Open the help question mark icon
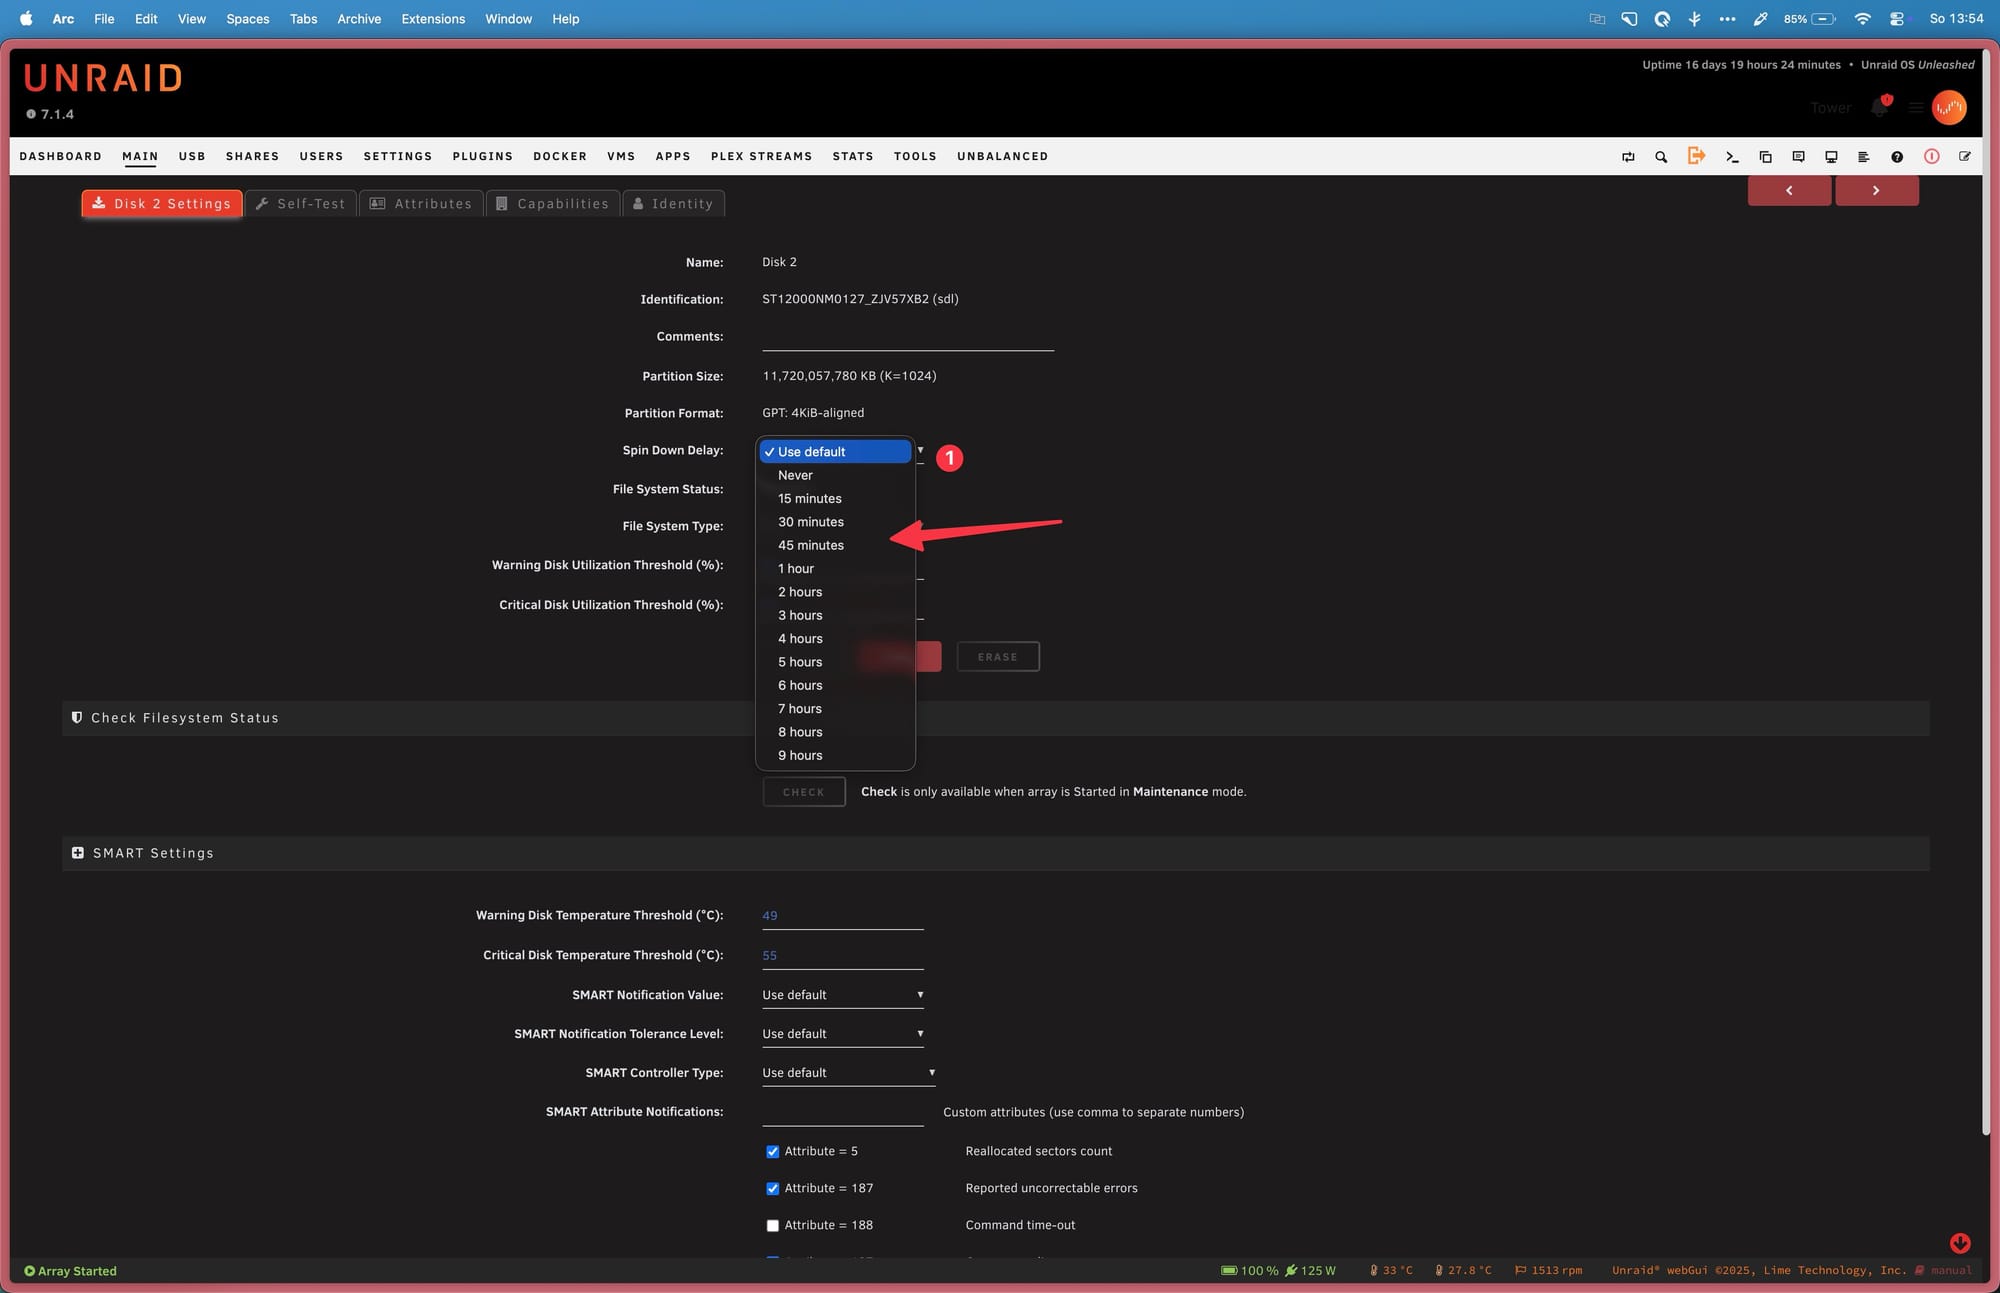This screenshot has width=2000, height=1293. point(1897,157)
